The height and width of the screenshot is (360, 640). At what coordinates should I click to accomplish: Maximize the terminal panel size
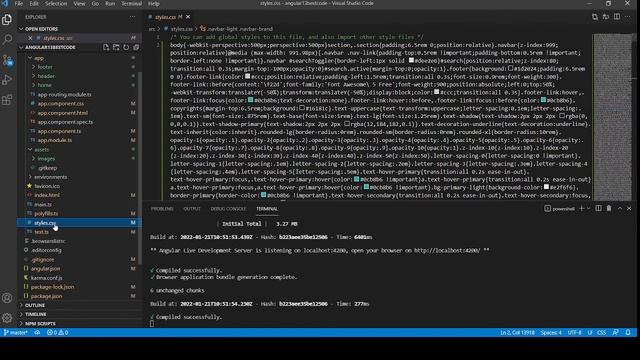pyautogui.click(x=620, y=208)
